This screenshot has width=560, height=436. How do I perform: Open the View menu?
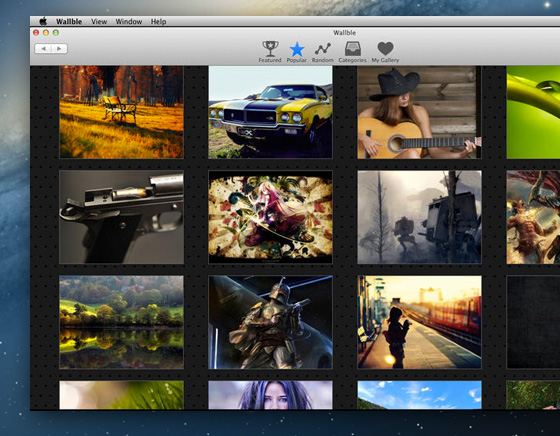[99, 21]
